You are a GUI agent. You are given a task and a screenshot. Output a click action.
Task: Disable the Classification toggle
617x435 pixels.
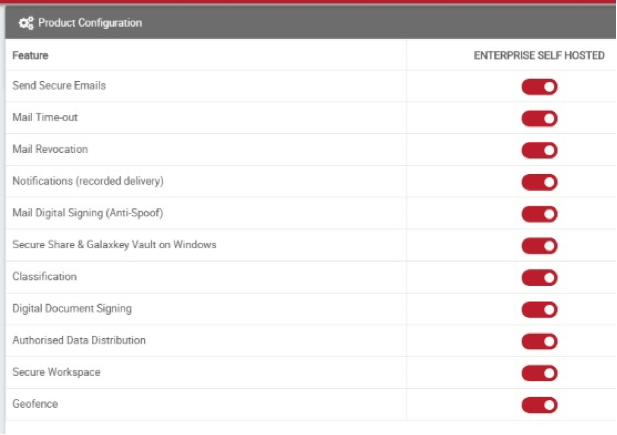tap(539, 278)
